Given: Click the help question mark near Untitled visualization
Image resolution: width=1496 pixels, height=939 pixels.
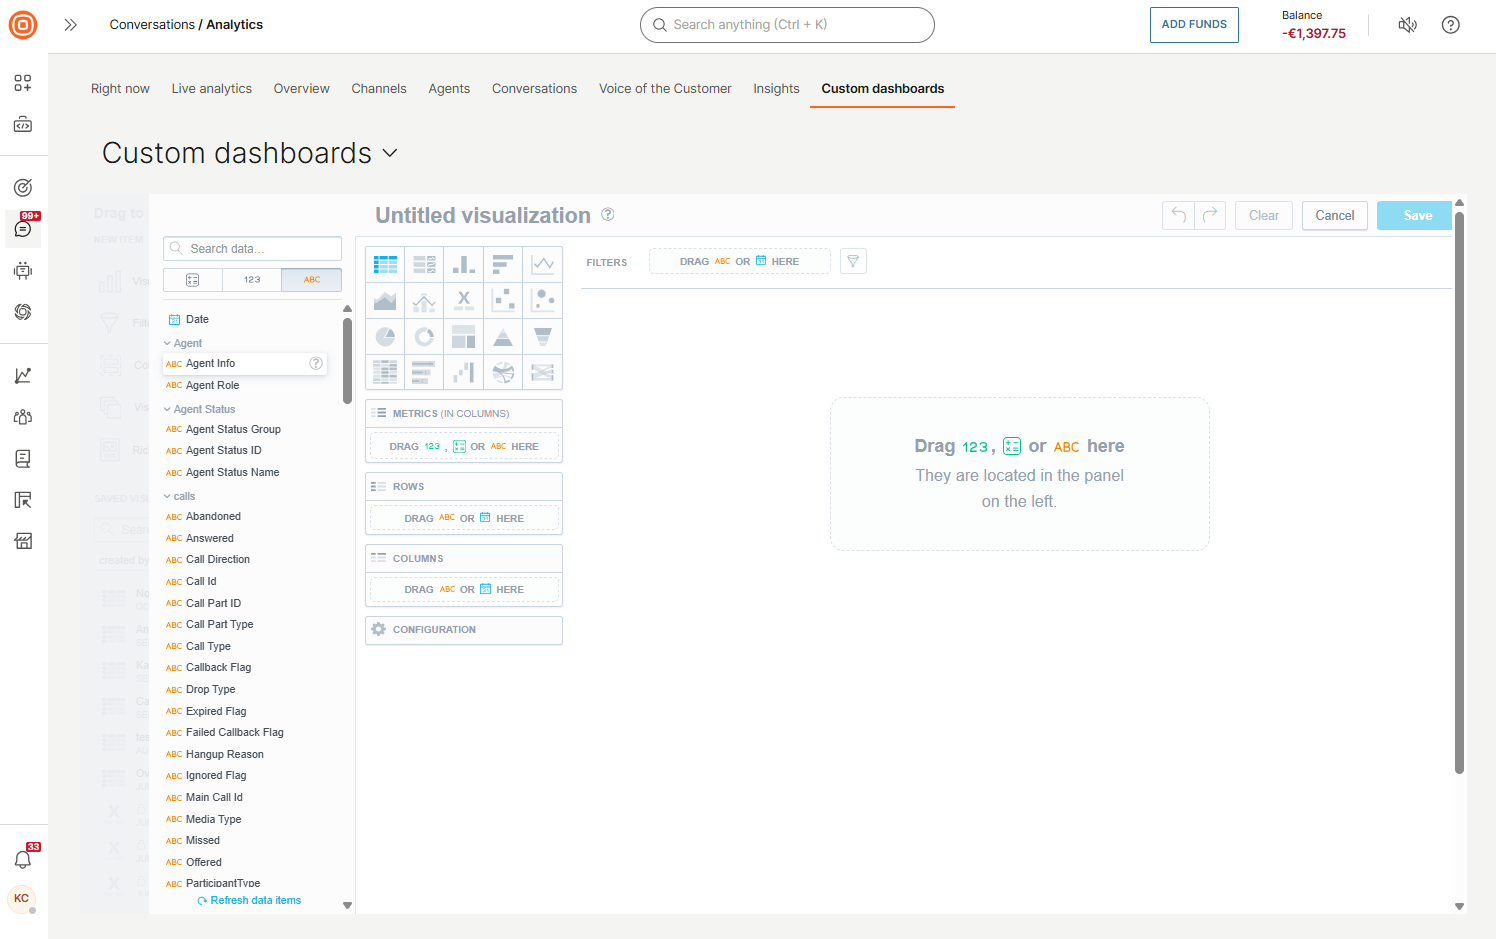Looking at the screenshot, I should 608,215.
